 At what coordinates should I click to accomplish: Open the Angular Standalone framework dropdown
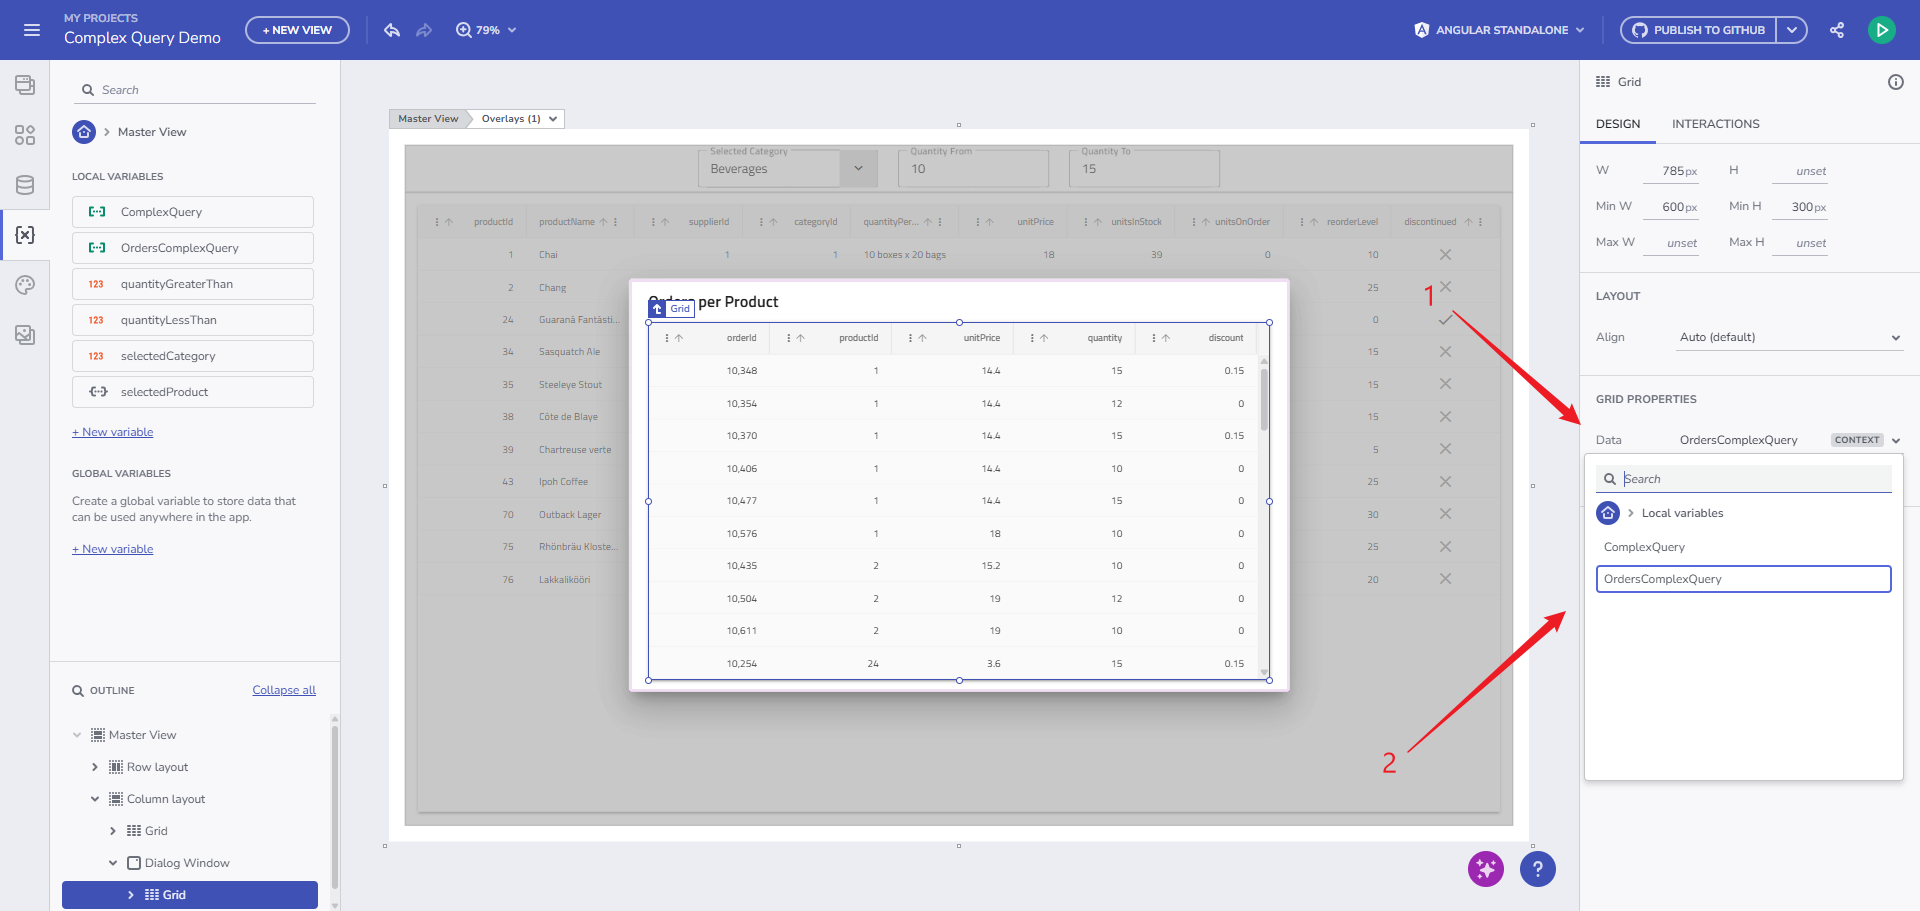pos(1499,30)
